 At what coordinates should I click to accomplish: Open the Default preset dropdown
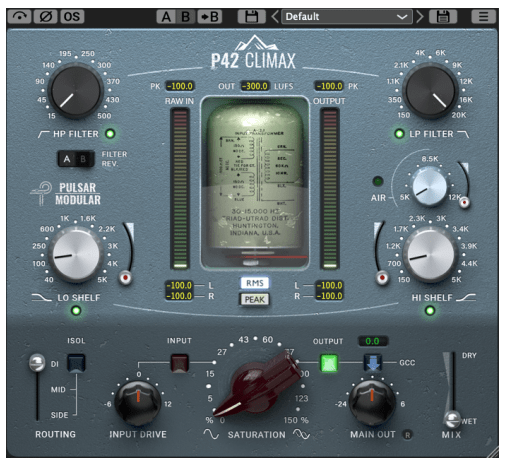(x=347, y=16)
